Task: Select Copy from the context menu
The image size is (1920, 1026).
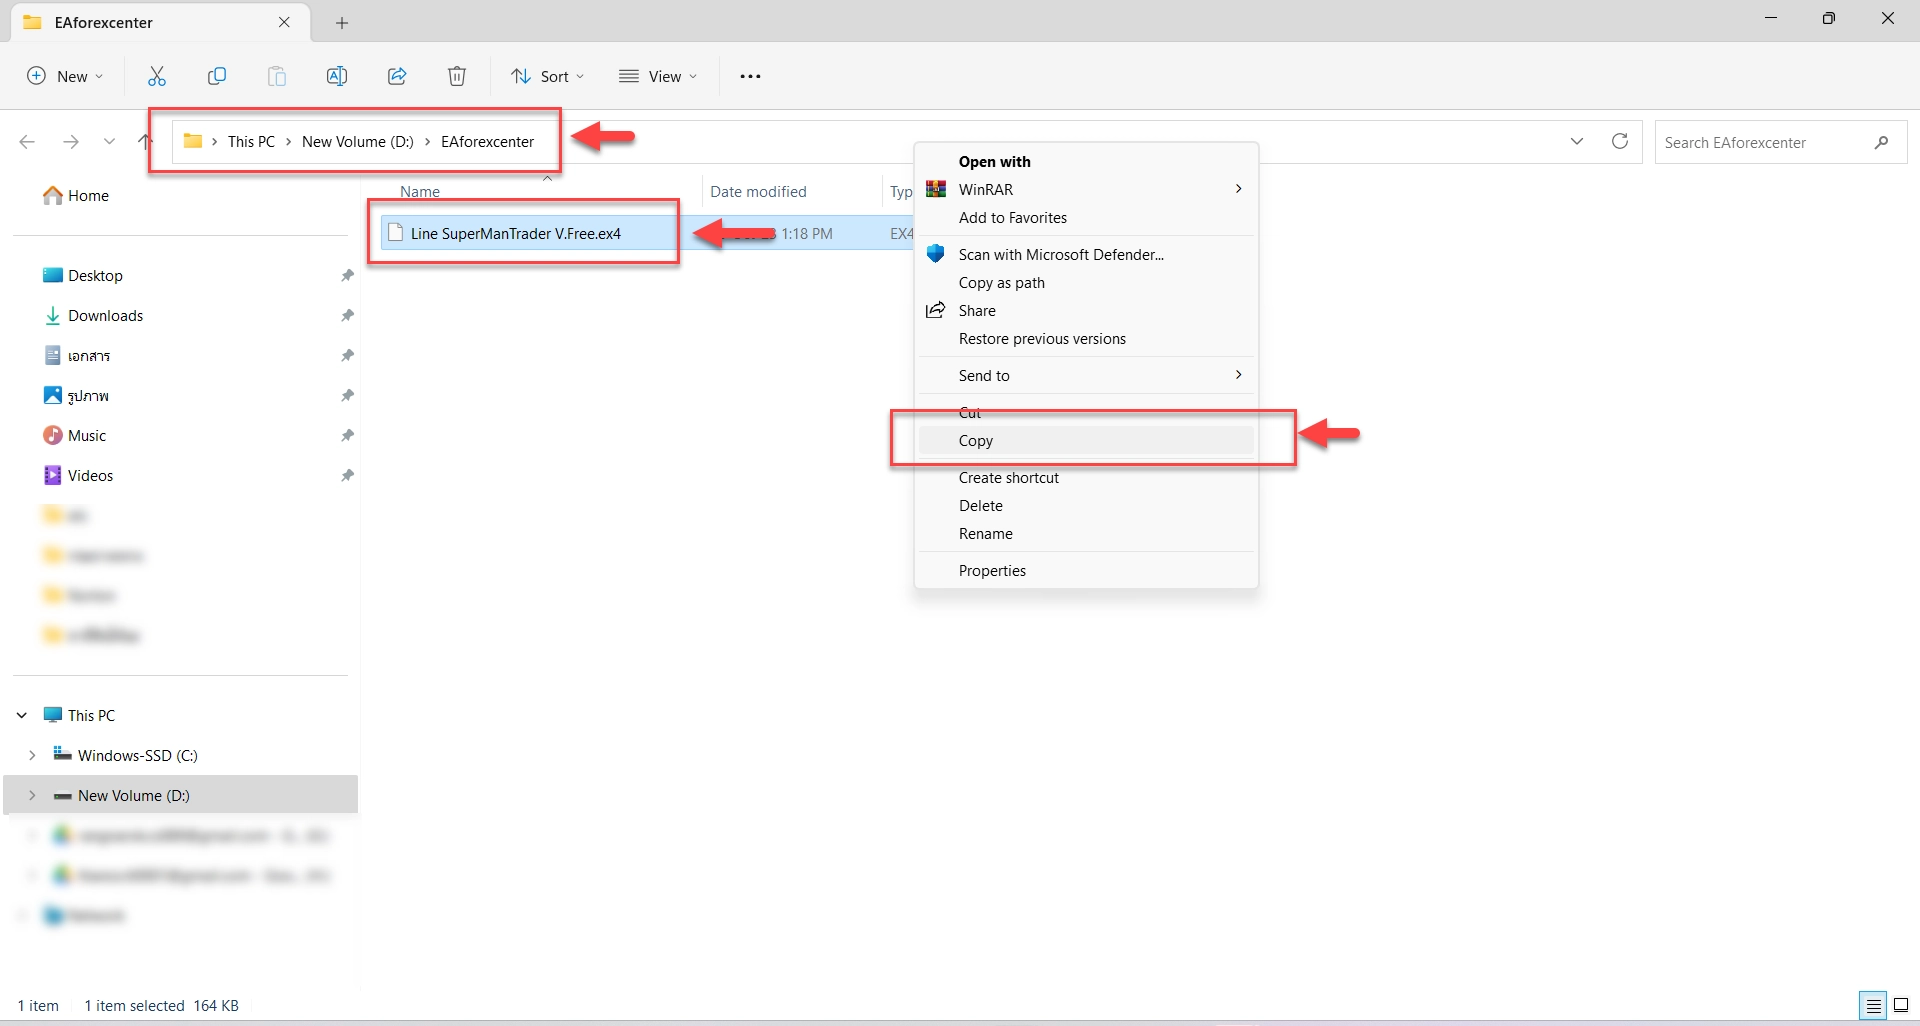Action: 976,441
